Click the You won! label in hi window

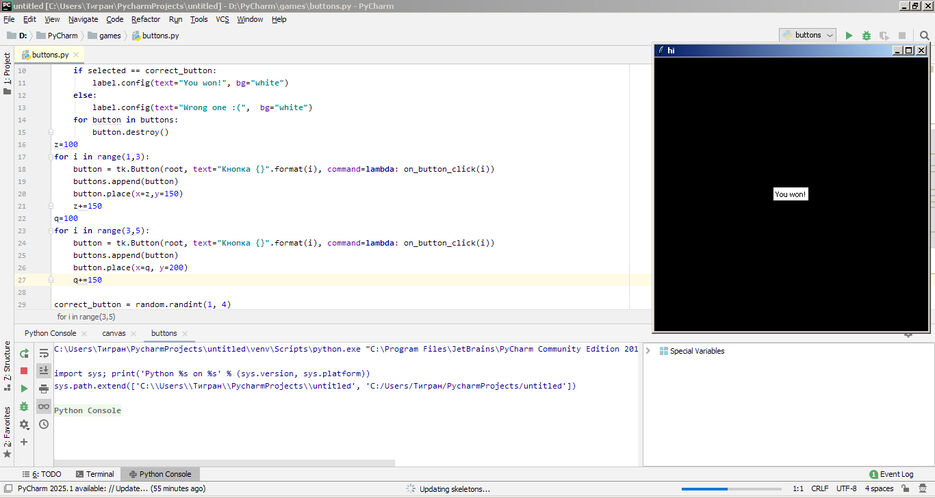pos(790,194)
